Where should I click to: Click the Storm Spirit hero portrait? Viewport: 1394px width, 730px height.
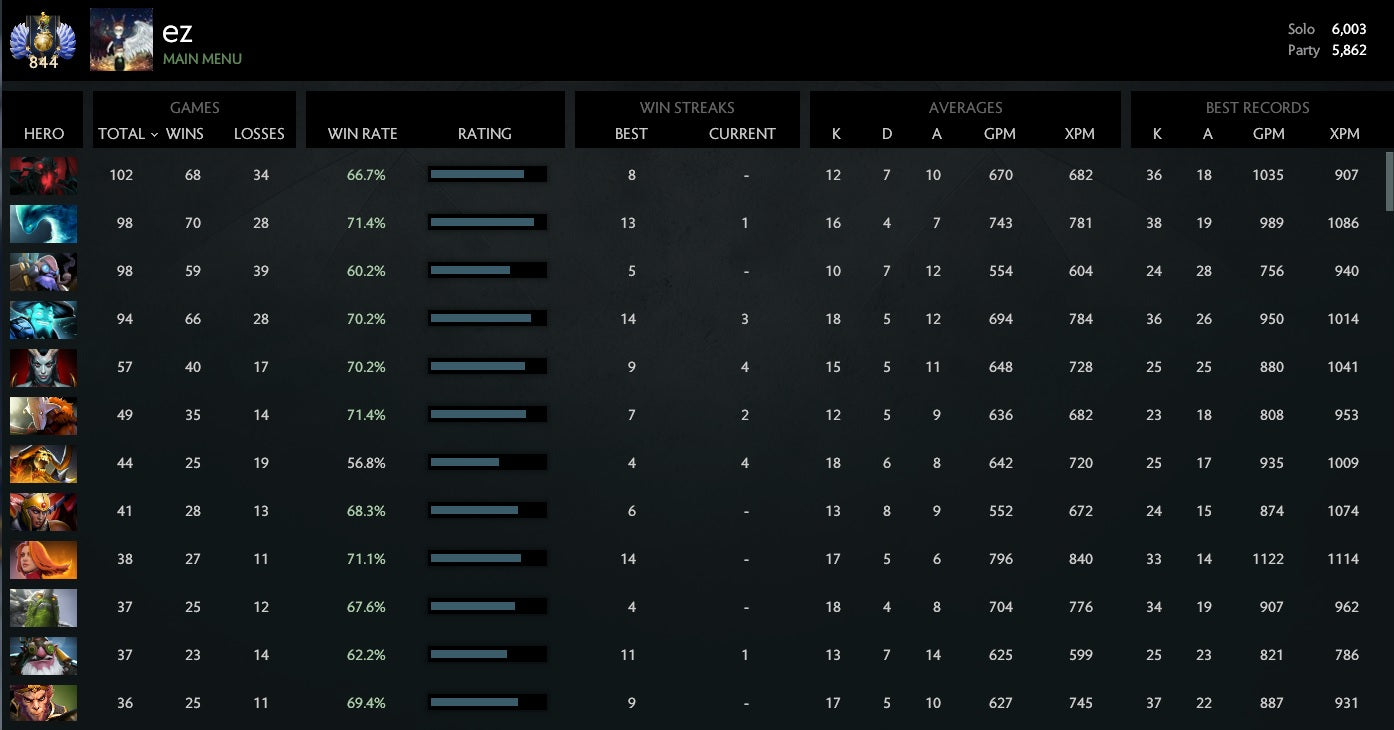[x=43, y=319]
